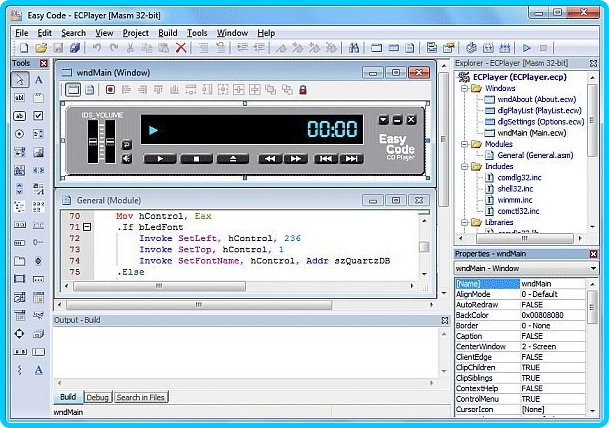This screenshot has height=428, width=609.
Task: Open the File menu
Action: tap(22, 33)
